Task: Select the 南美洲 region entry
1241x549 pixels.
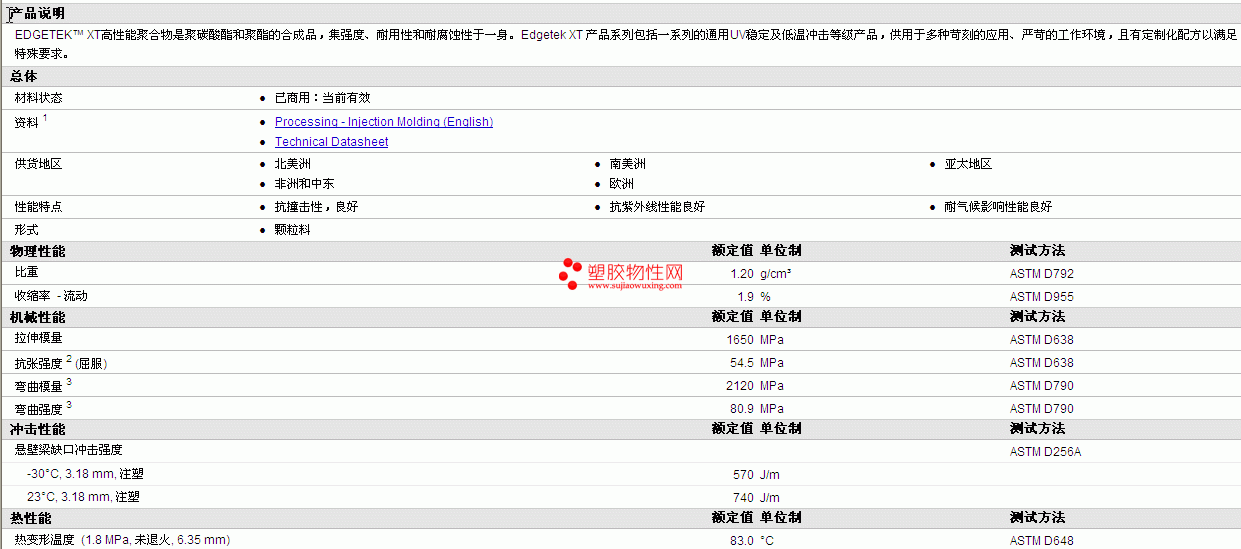Action: pos(628,164)
